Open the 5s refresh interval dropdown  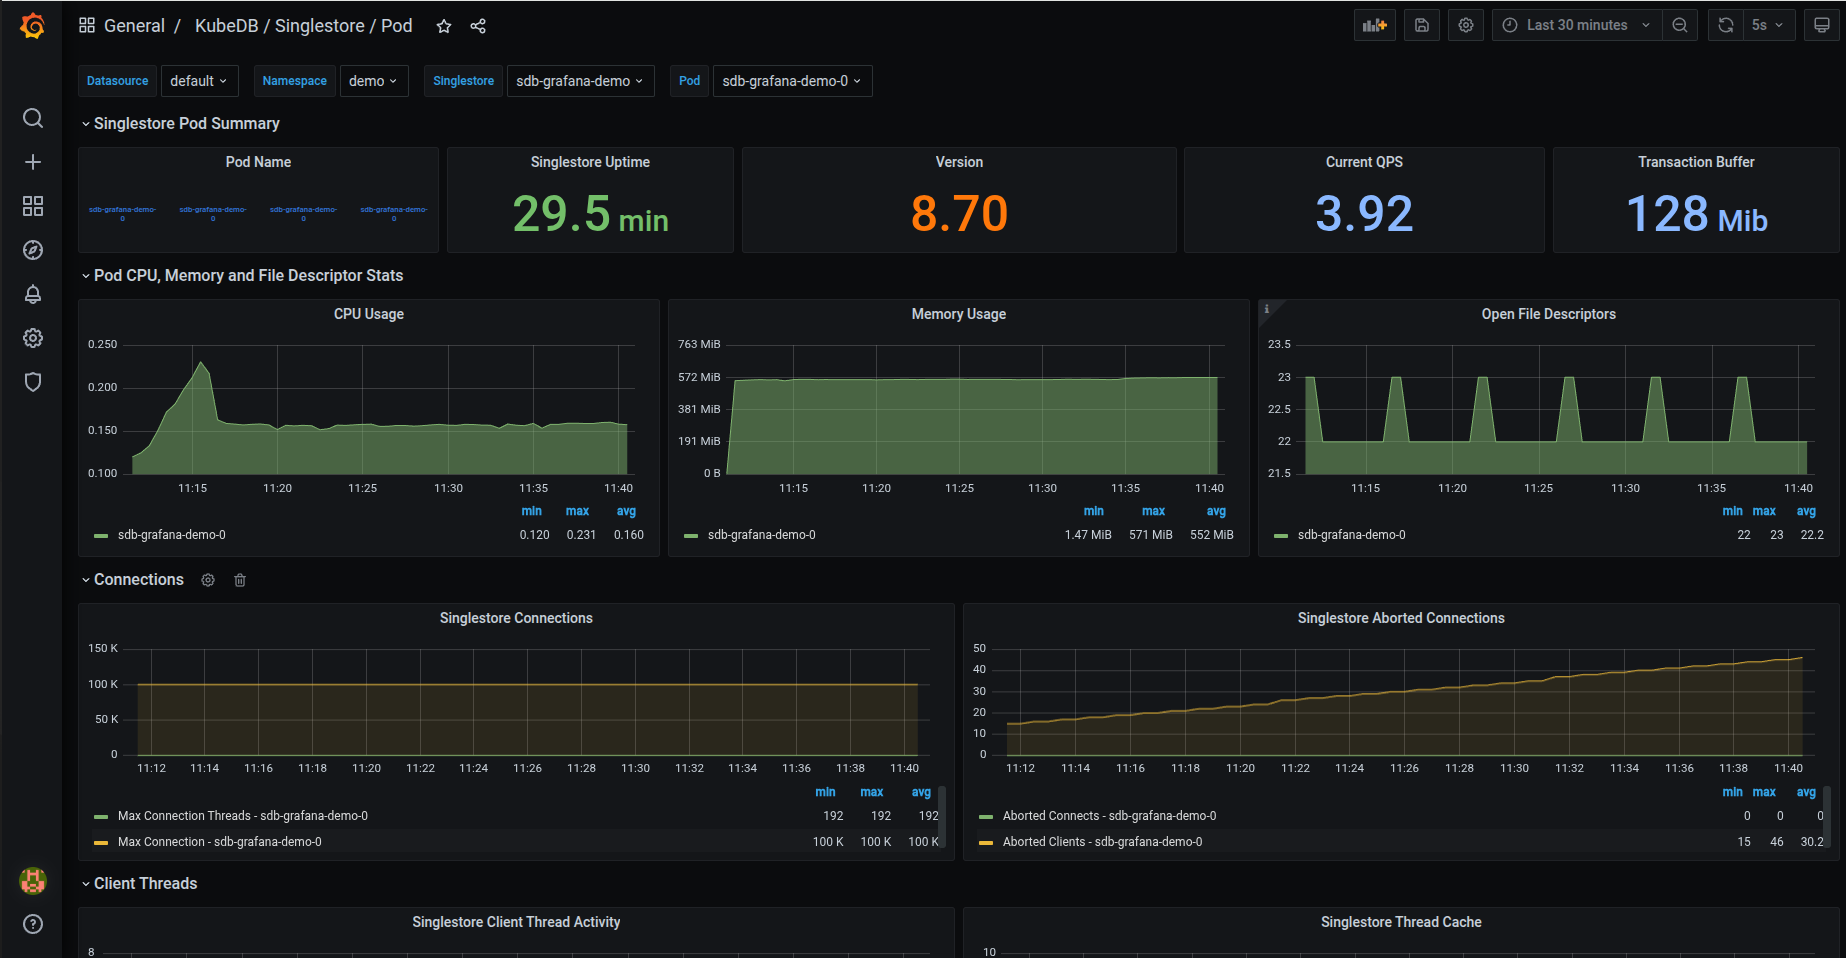(1769, 25)
